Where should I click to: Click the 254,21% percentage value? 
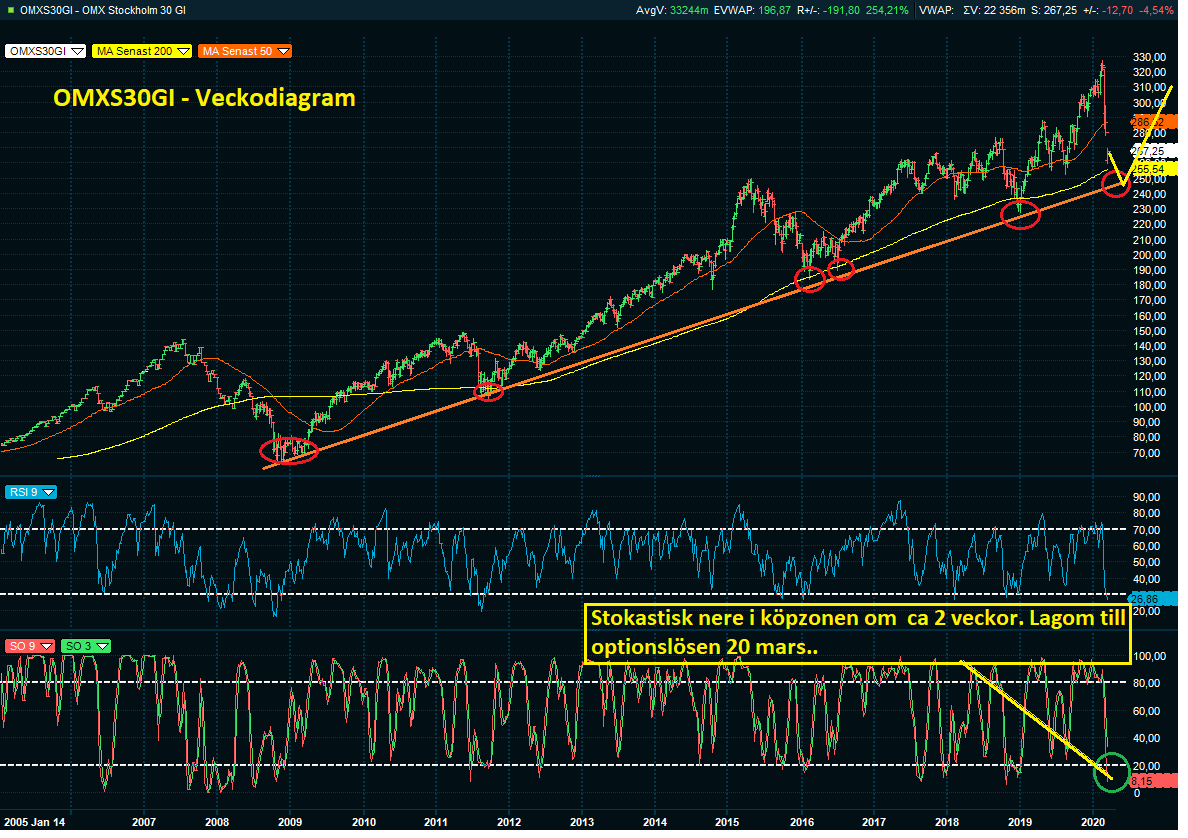[889, 10]
